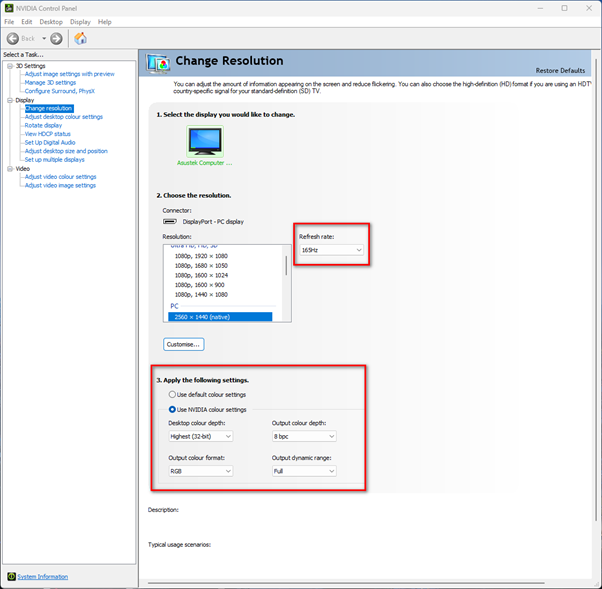Viewport: 602px width, 589px height.
Task: Open Manage 3D settings in the task tree
Action: (x=50, y=82)
